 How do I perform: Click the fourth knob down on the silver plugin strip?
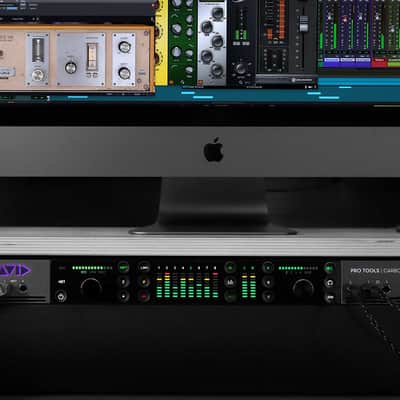[207, 56]
